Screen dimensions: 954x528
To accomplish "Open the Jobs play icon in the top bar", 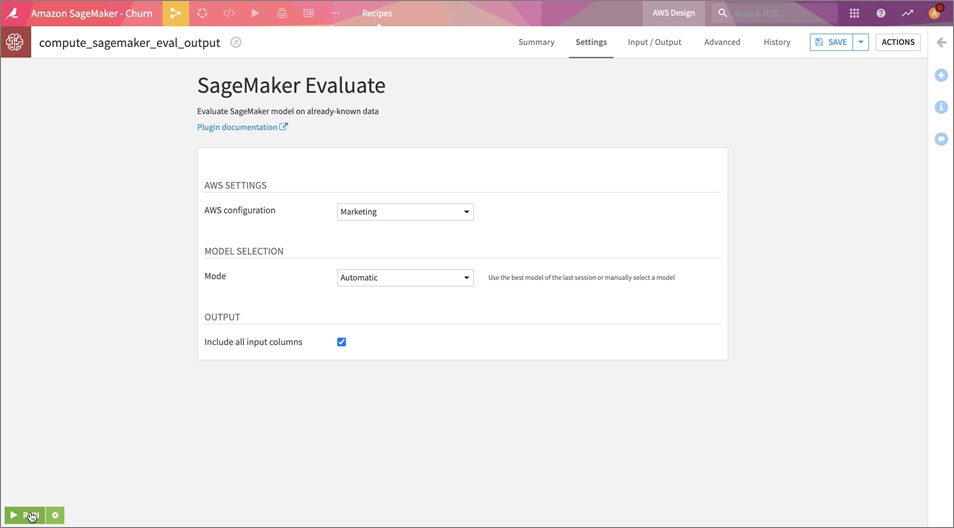I will [x=256, y=13].
